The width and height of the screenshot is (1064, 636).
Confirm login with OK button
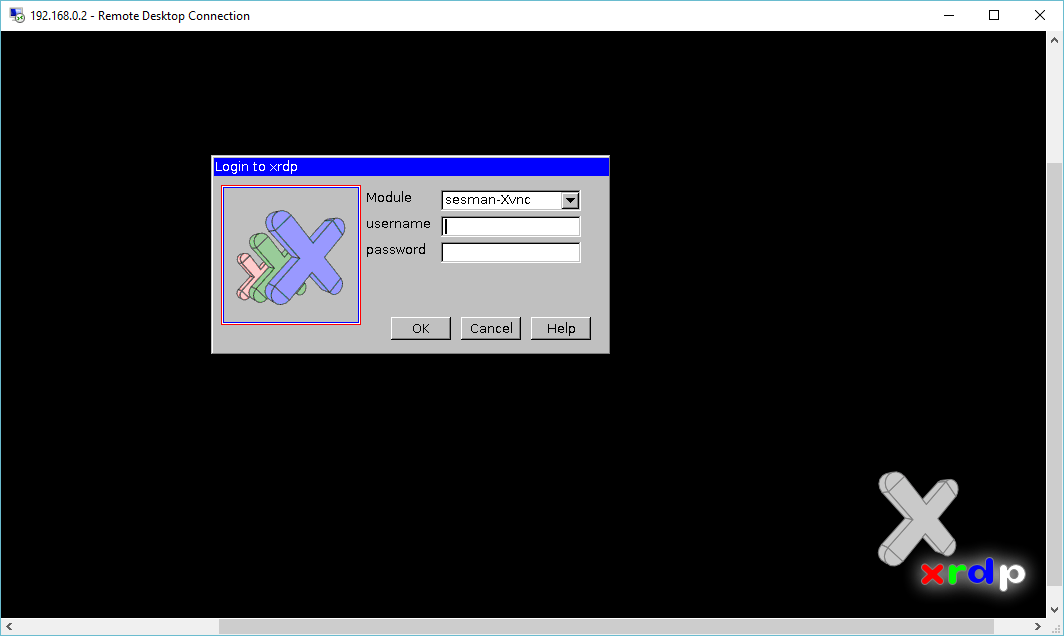421,329
